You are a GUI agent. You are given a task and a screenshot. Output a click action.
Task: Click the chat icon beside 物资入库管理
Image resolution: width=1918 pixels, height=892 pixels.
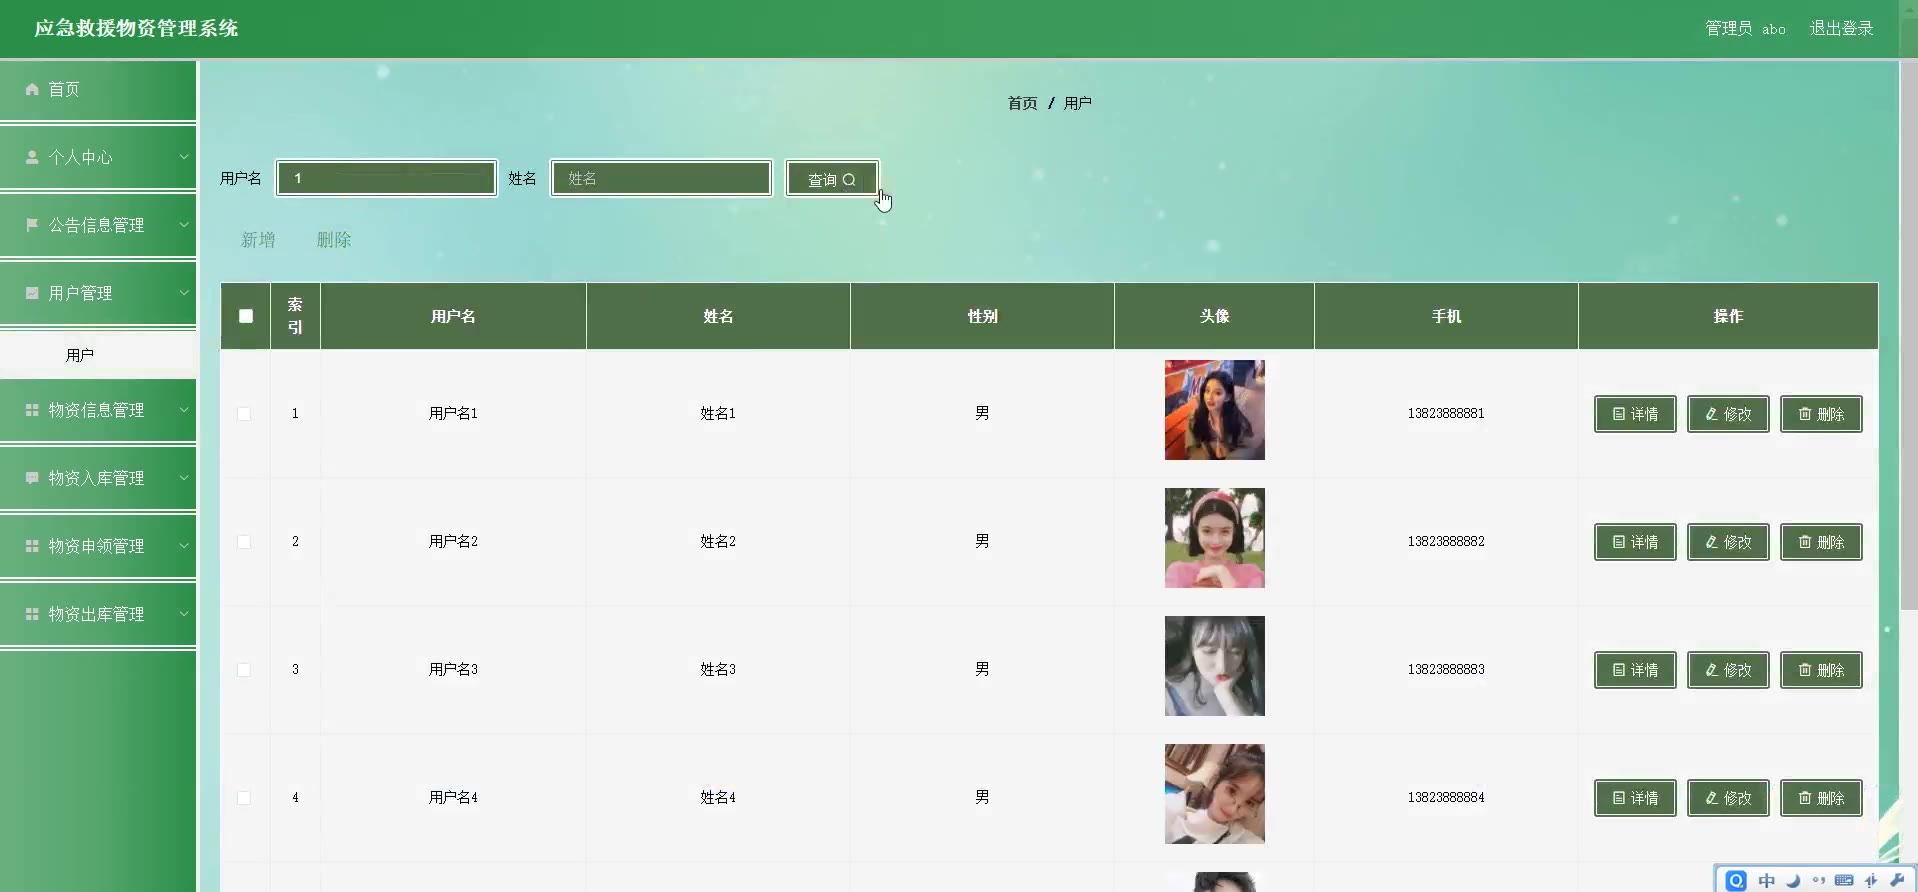pos(32,478)
